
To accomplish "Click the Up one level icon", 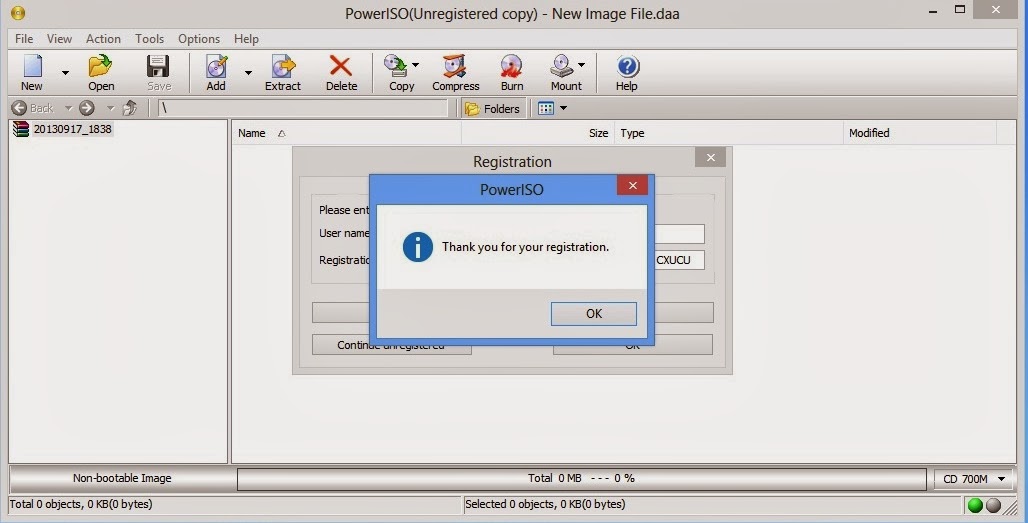I will point(130,108).
